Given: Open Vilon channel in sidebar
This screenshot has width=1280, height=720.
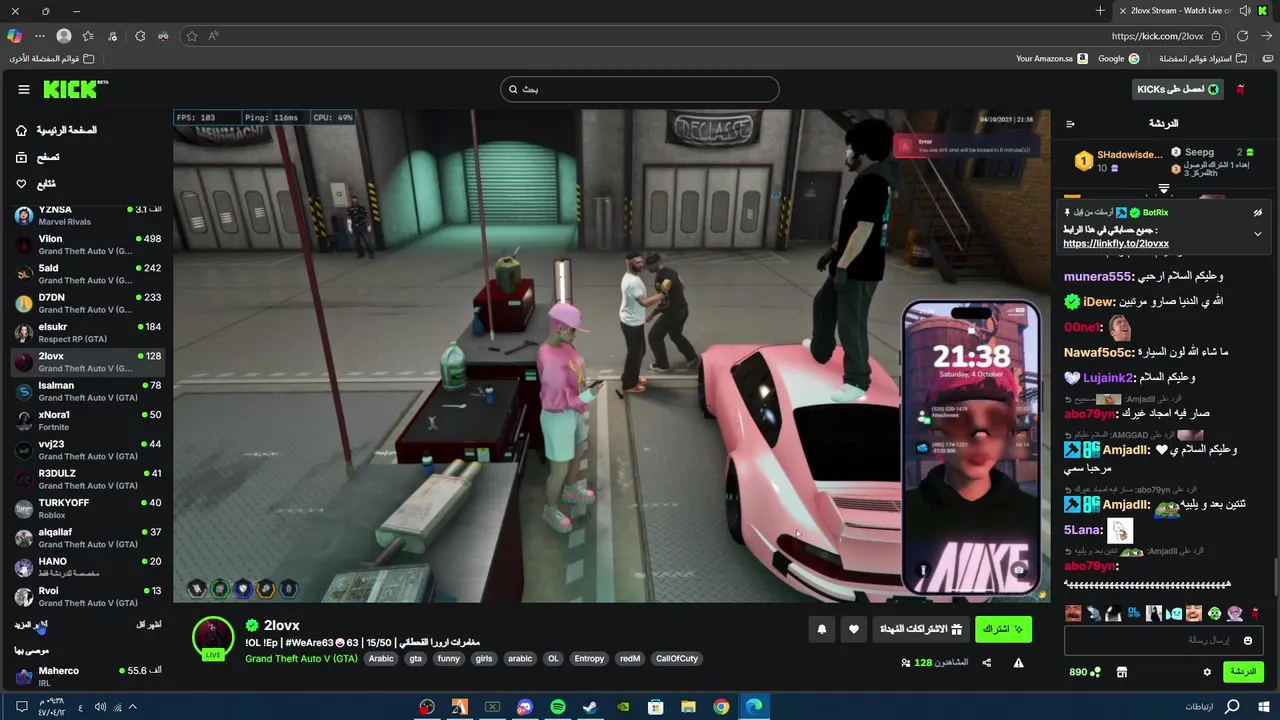Looking at the screenshot, I should (87, 245).
